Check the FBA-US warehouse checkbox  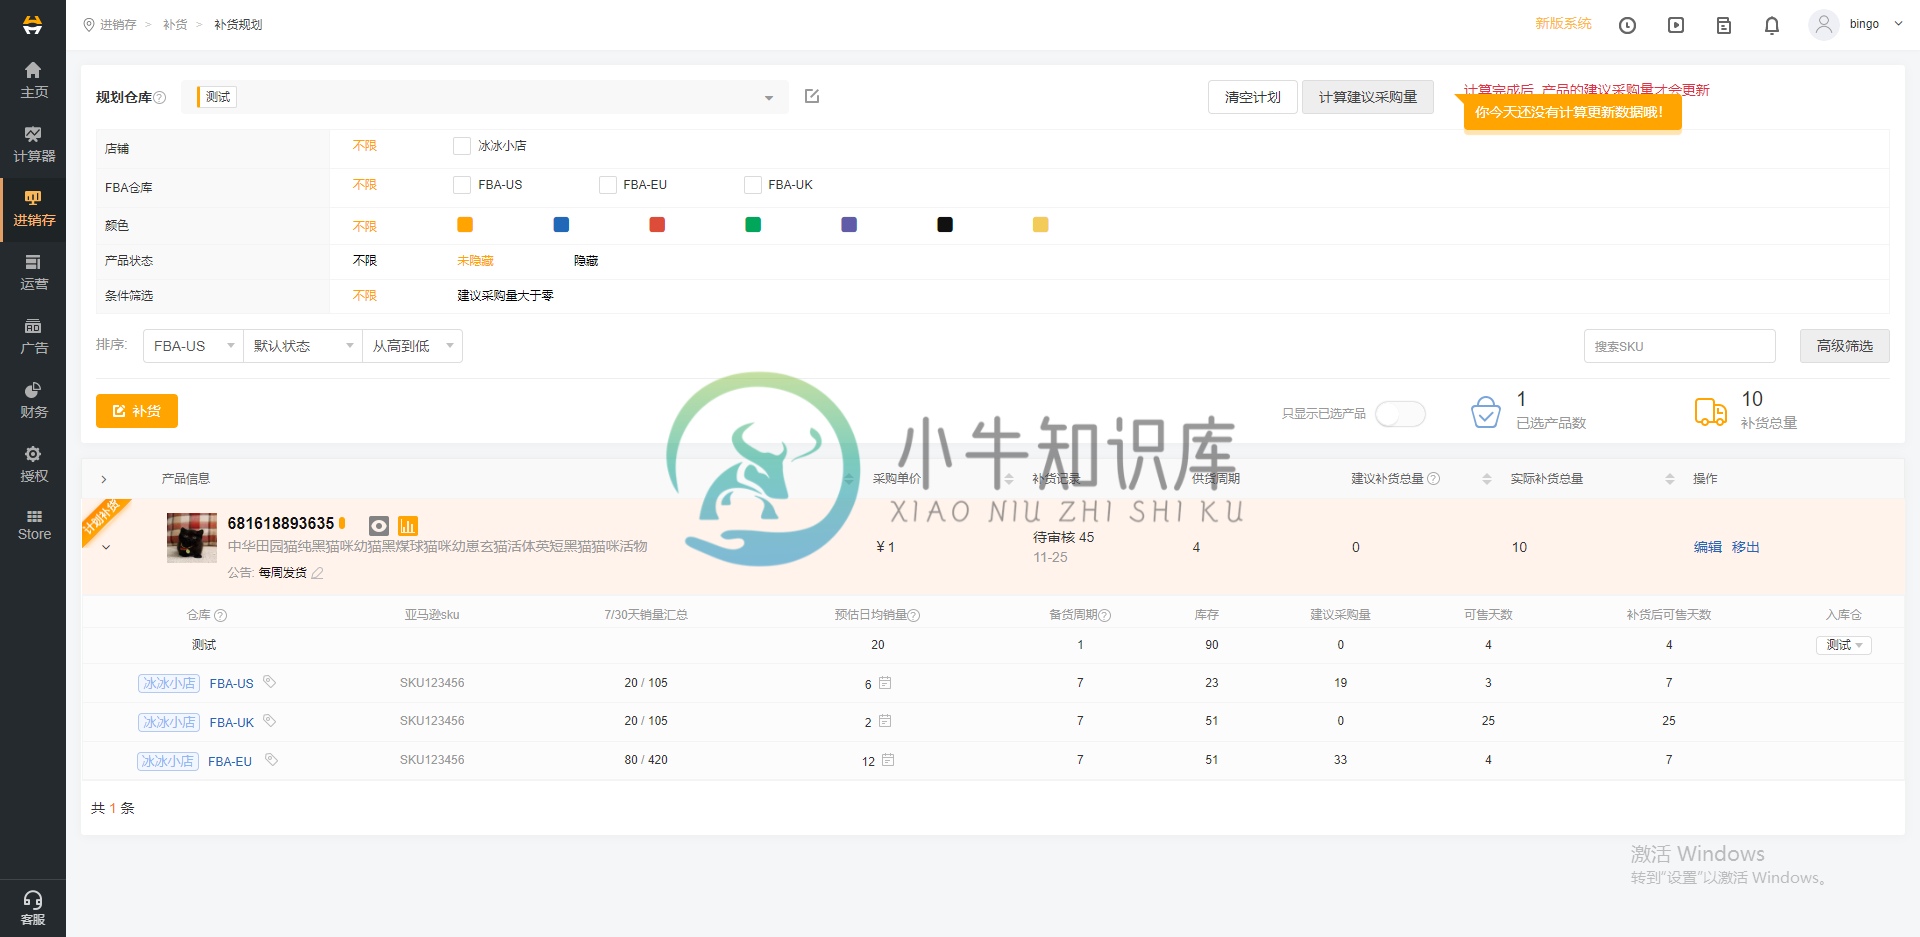tap(462, 185)
